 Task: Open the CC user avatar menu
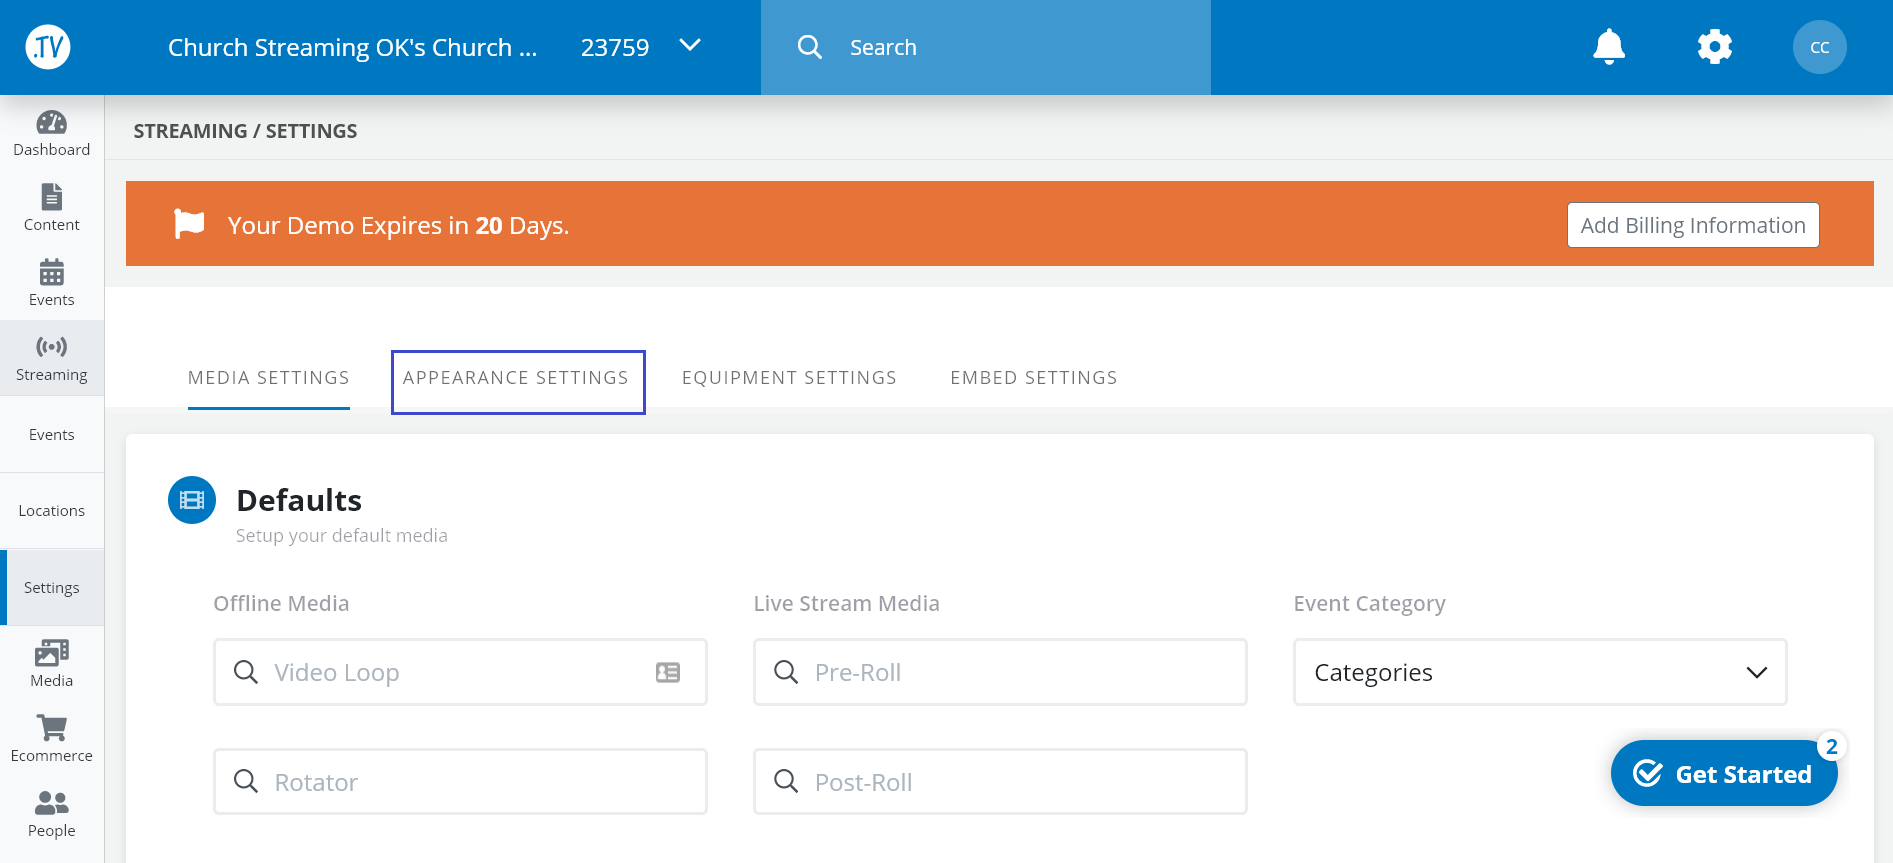pos(1819,47)
